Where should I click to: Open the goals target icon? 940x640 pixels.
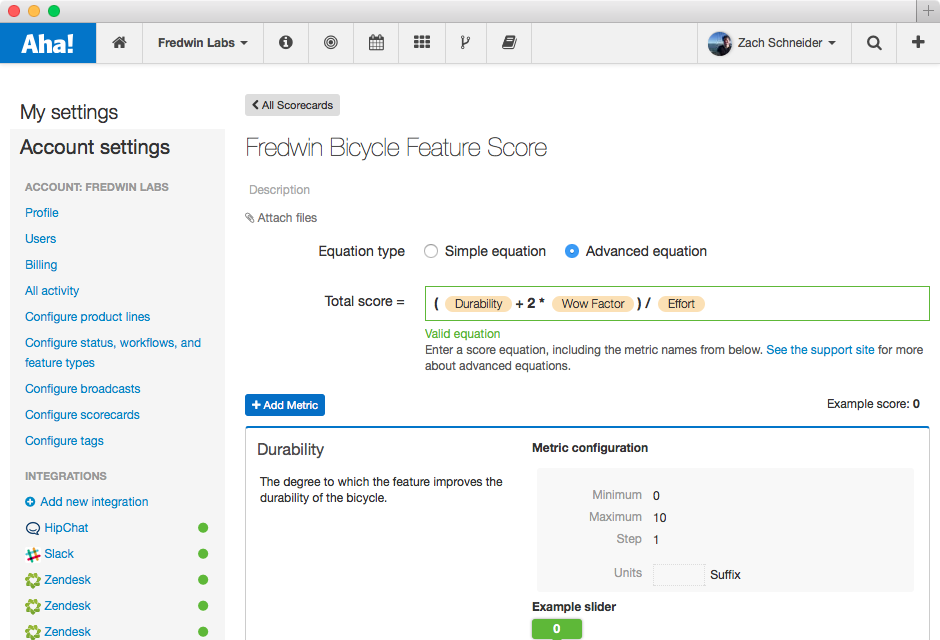tap(330, 43)
